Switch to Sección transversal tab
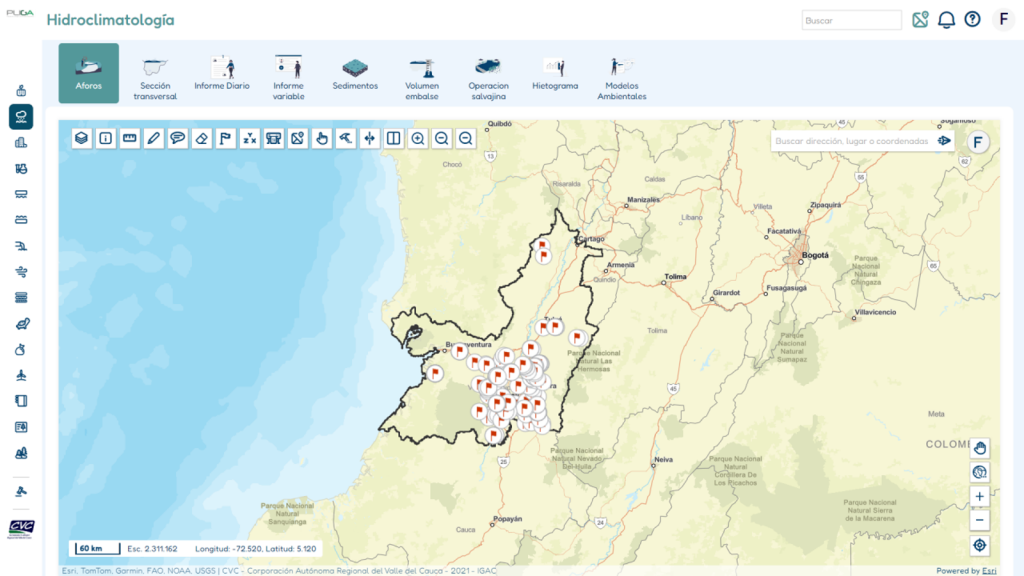1024x576 pixels. pyautogui.click(x=155, y=77)
